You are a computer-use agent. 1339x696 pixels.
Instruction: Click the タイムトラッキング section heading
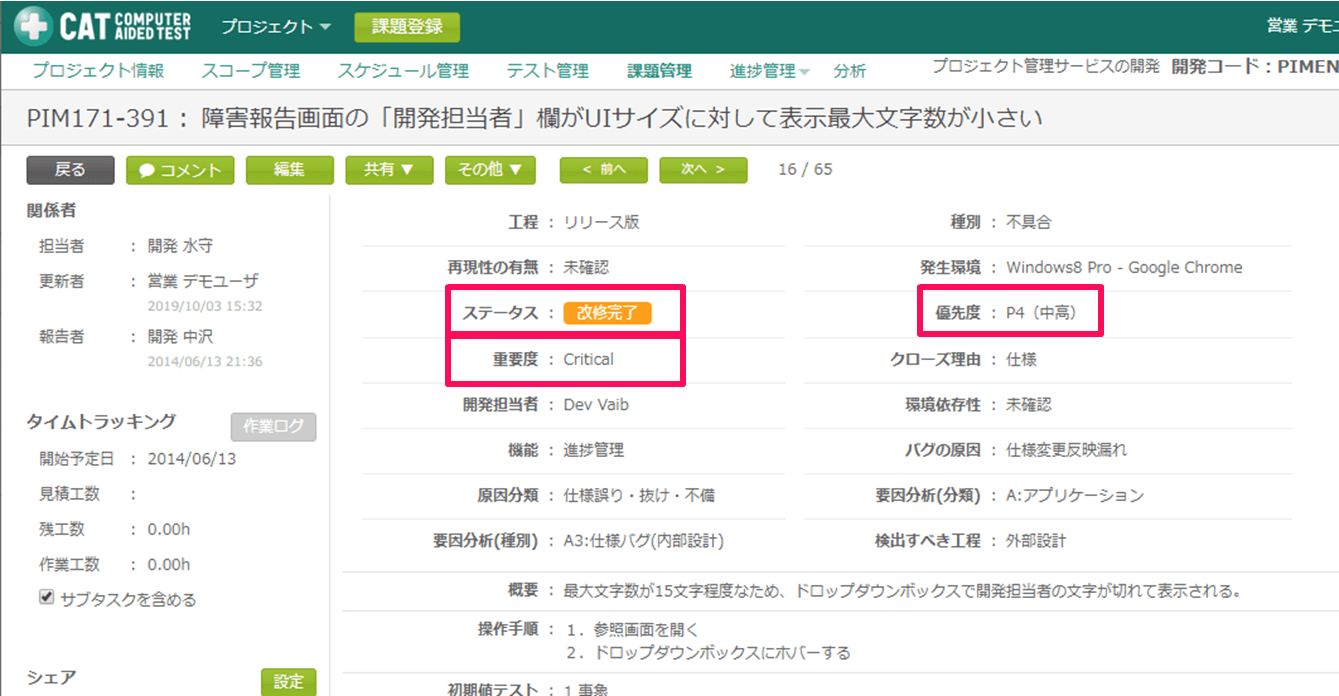coord(101,421)
